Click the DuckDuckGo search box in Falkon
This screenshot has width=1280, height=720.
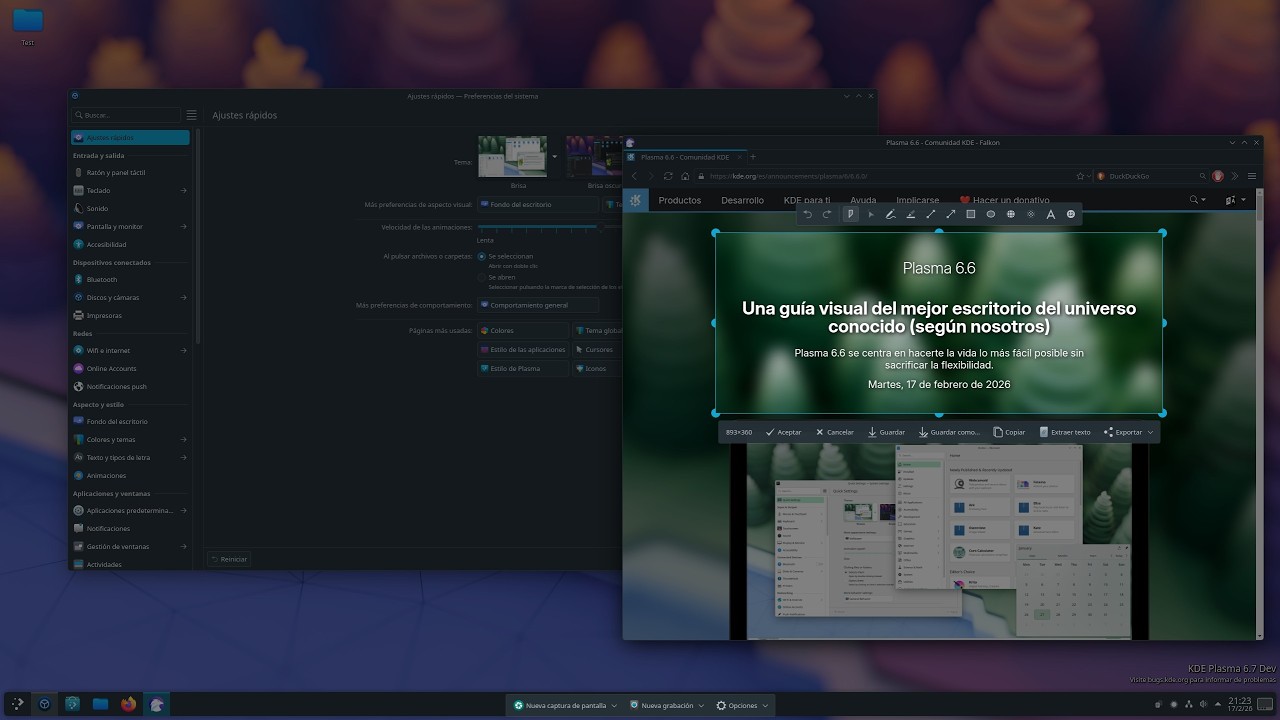1152,176
